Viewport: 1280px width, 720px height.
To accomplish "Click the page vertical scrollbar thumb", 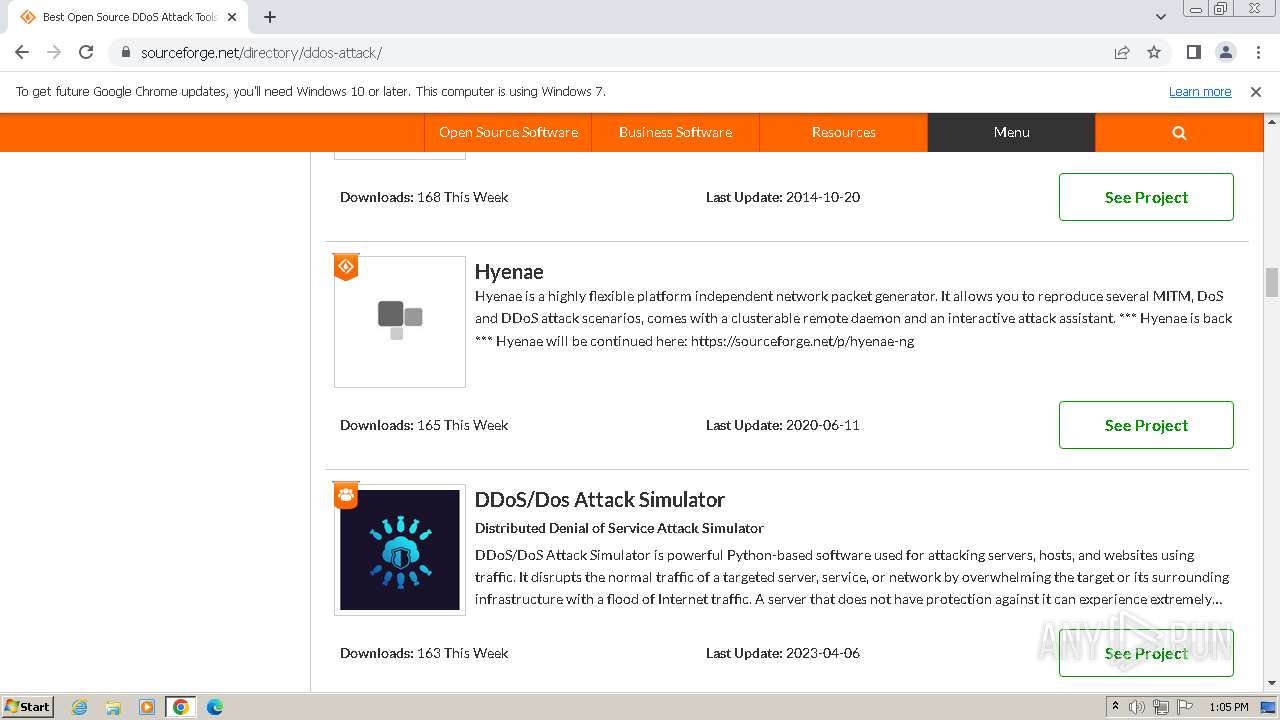I will [1272, 282].
